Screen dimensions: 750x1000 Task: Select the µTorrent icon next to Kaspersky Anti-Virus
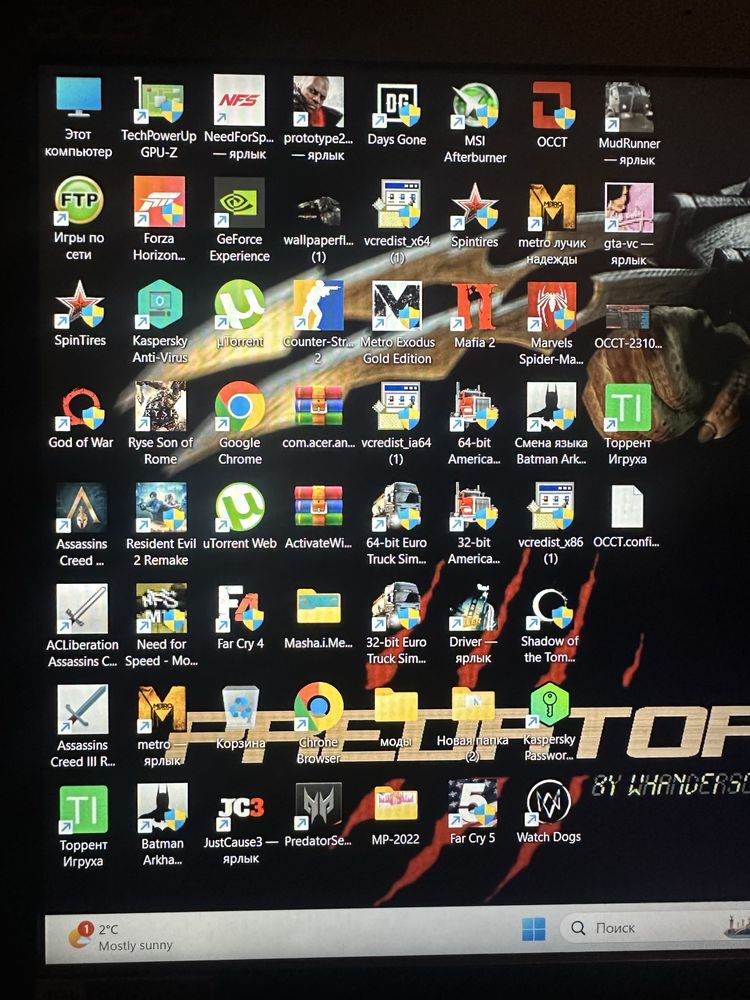point(240,305)
